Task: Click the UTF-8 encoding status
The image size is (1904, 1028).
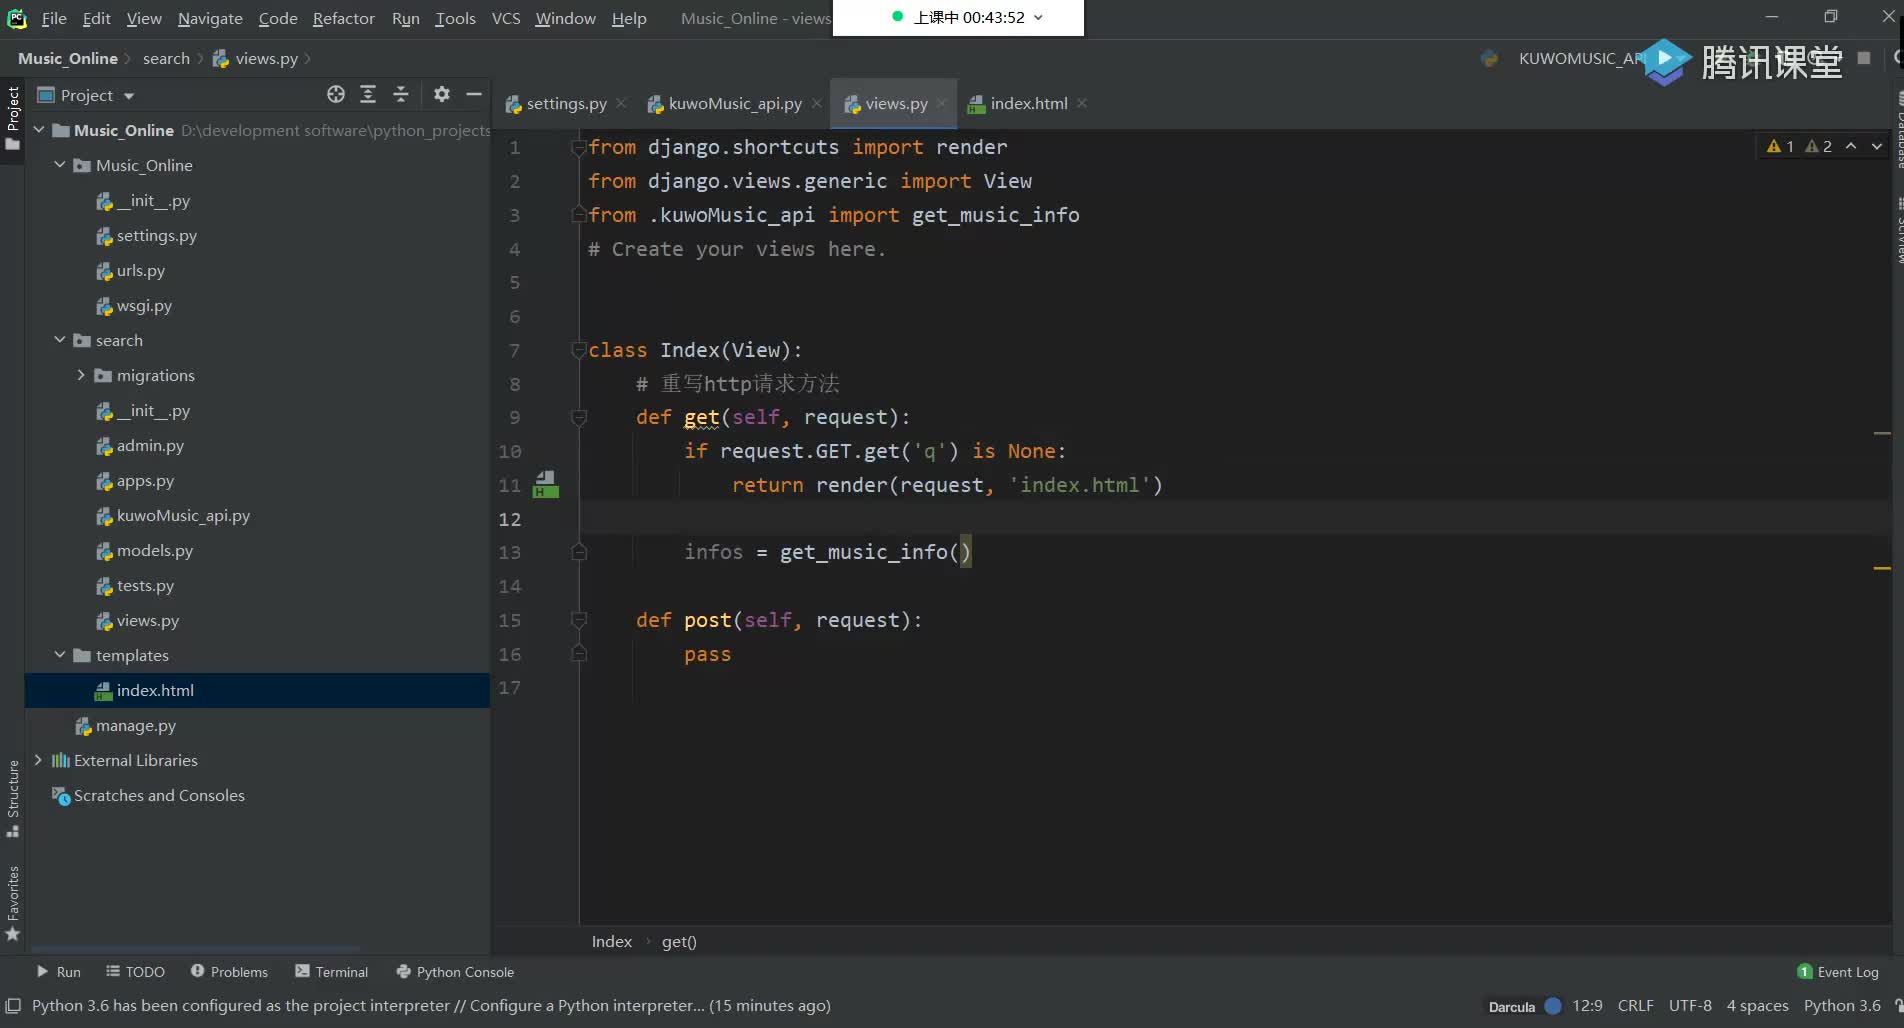Action: 1690,1005
